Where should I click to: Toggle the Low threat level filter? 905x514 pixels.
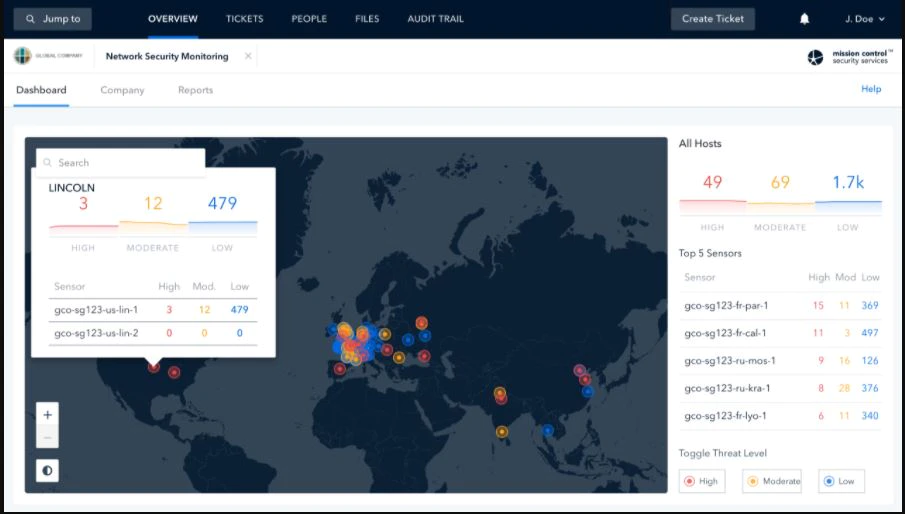coord(841,481)
